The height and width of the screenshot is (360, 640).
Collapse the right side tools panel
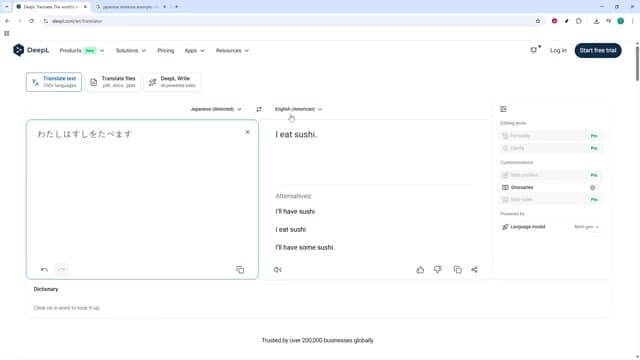point(503,109)
